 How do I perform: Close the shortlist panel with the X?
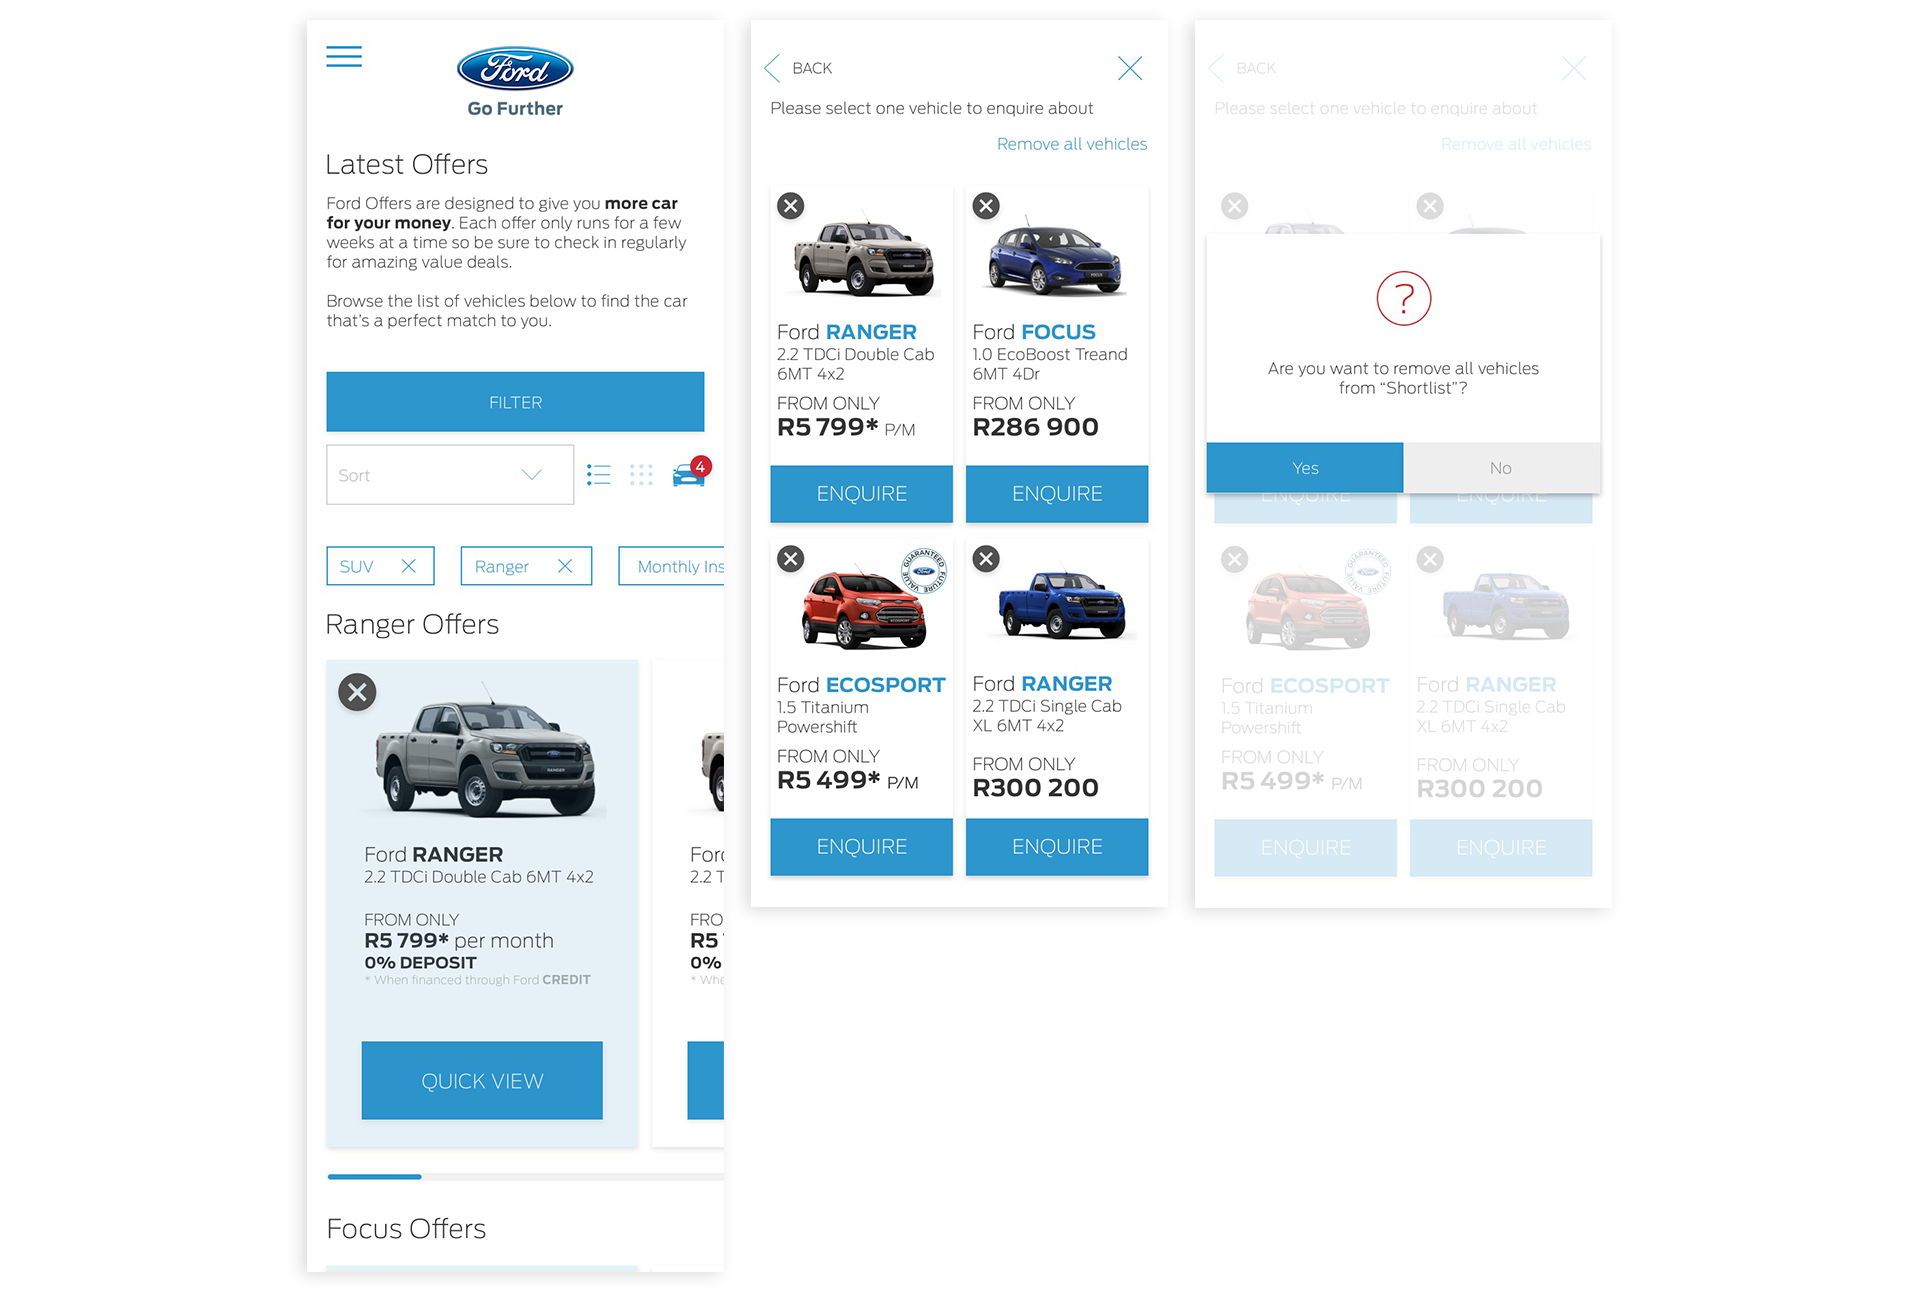(x=1130, y=68)
